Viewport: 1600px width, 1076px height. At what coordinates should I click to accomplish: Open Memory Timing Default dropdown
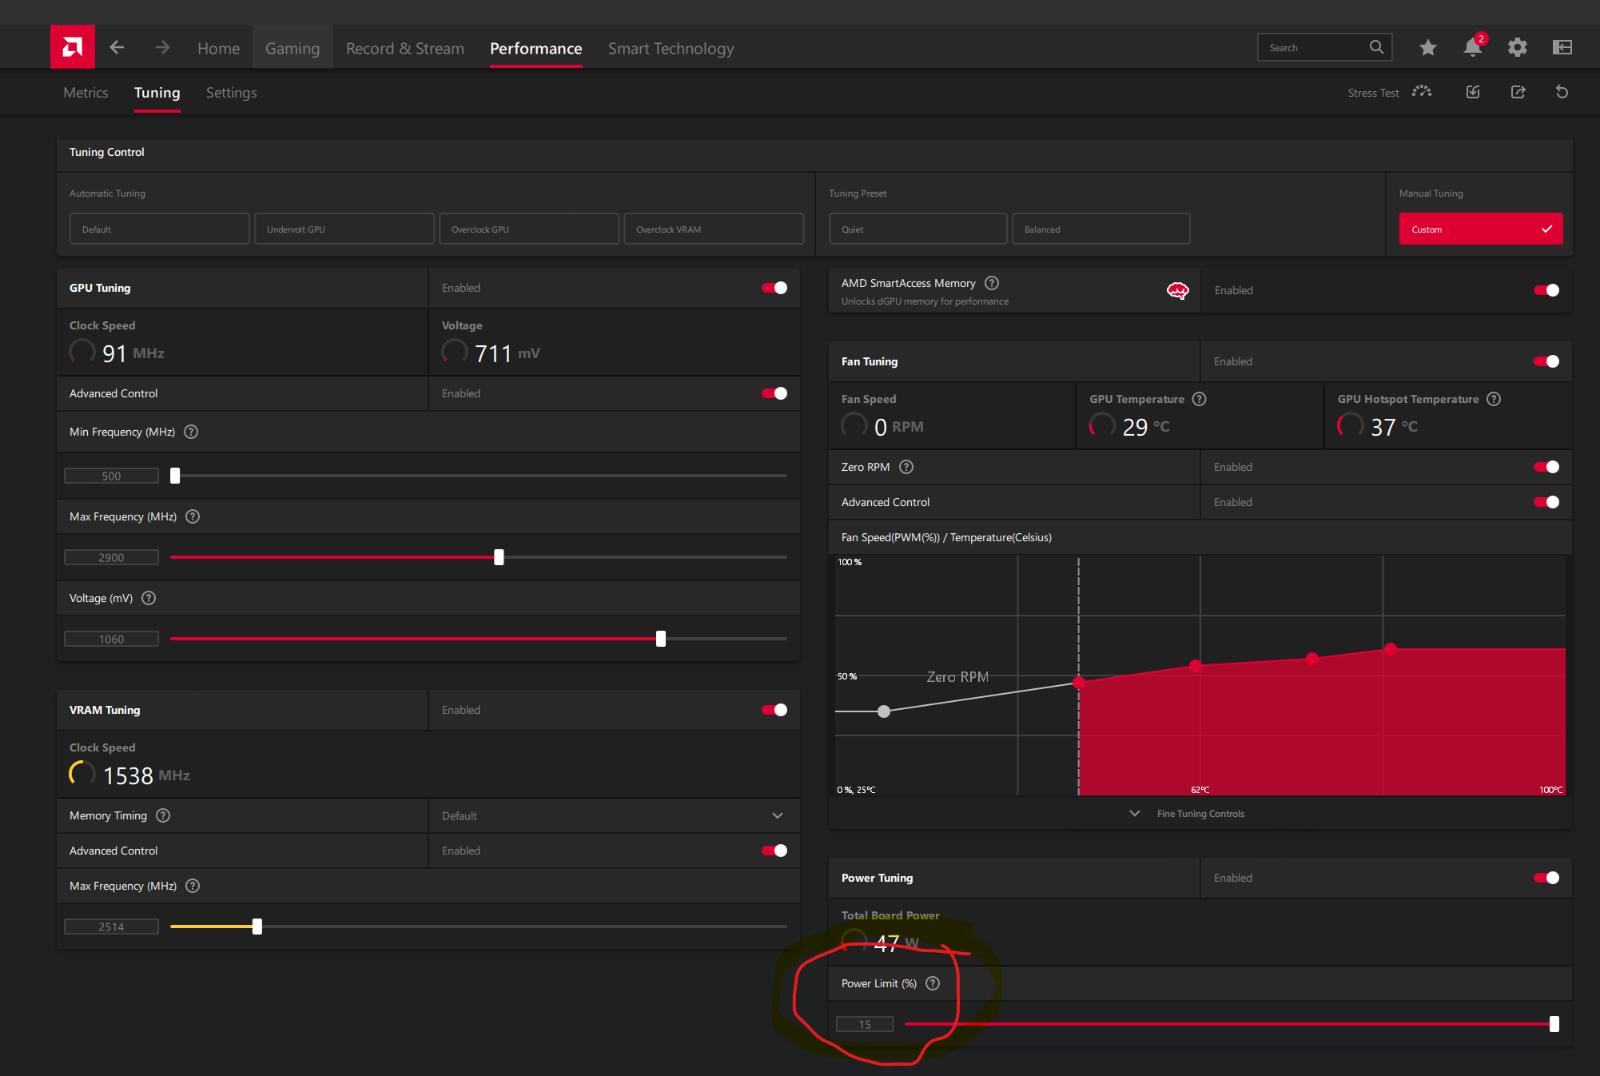coord(614,816)
